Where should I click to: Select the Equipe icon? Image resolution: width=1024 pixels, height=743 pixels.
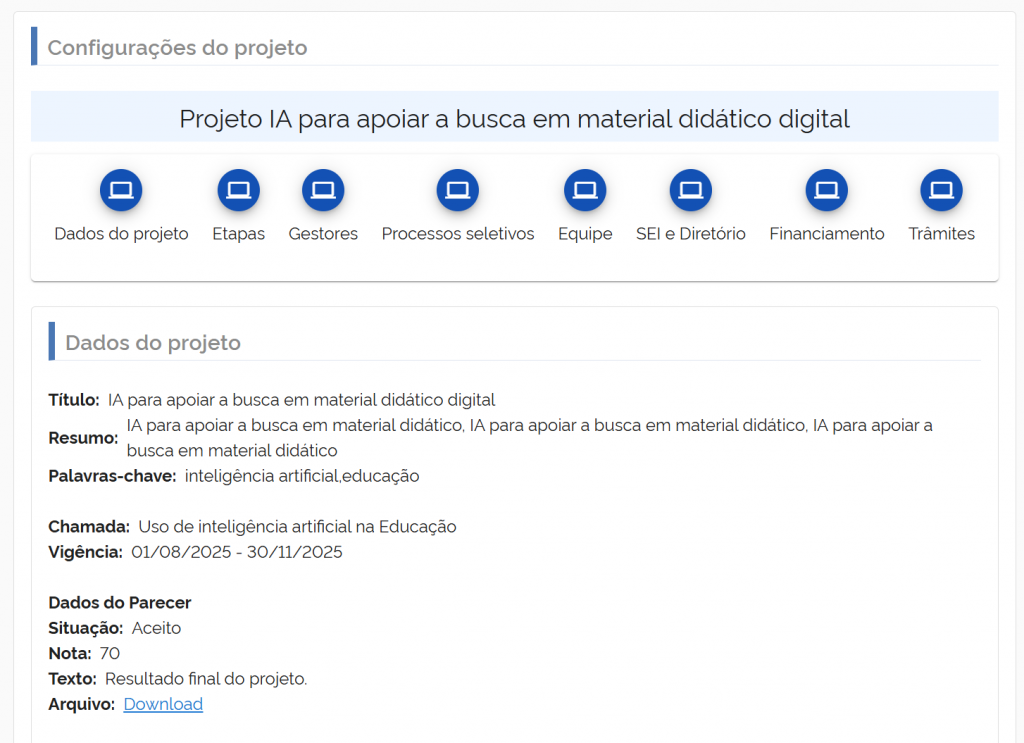[x=584, y=190]
